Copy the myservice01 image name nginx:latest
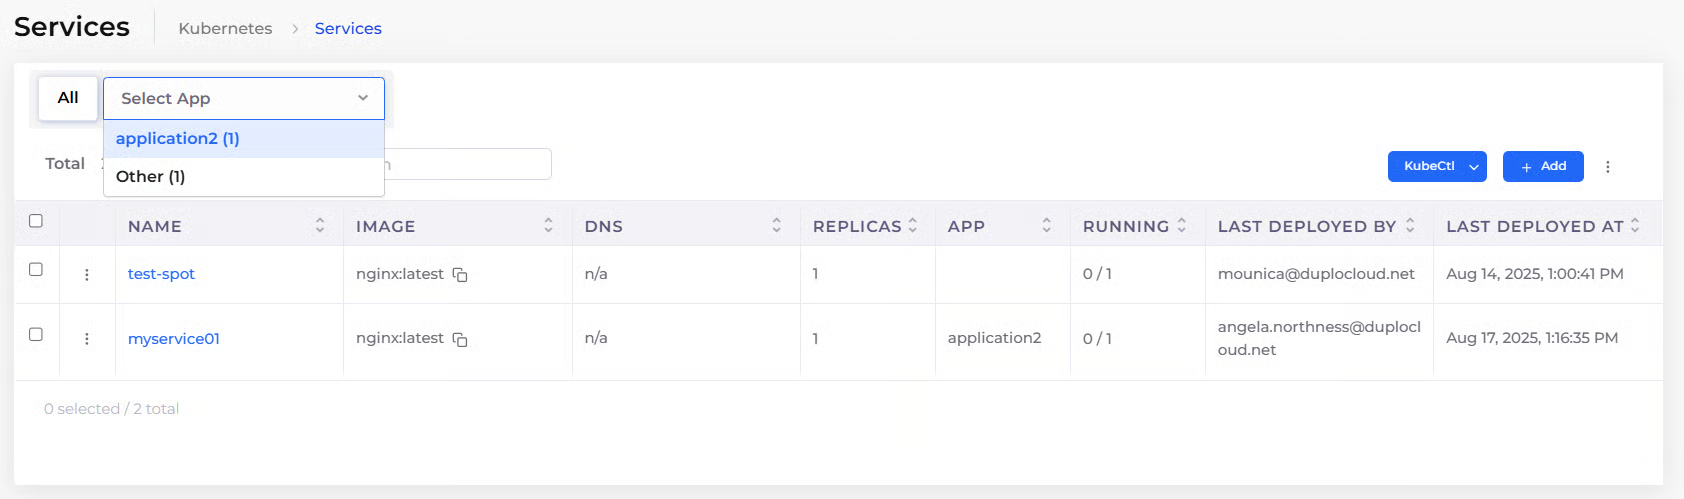 tap(460, 340)
